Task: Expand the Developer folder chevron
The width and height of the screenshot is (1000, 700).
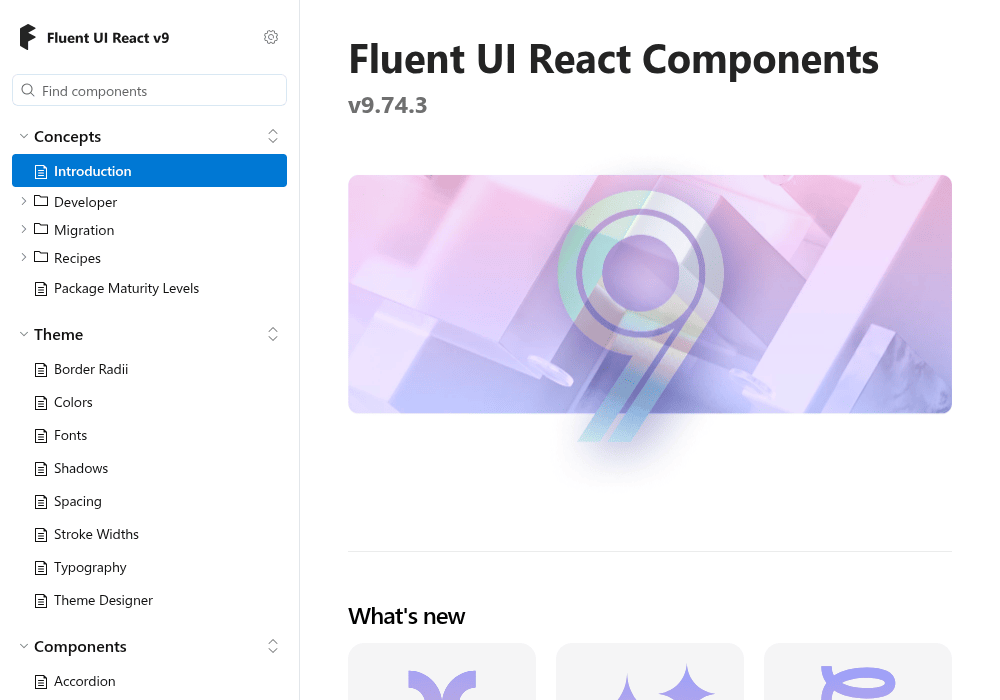Action: (24, 201)
